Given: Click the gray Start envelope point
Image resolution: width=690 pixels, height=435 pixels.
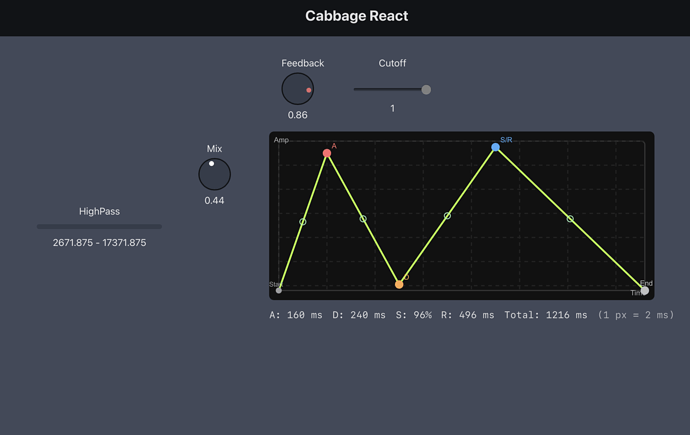Looking at the screenshot, I should pyautogui.click(x=279, y=290).
